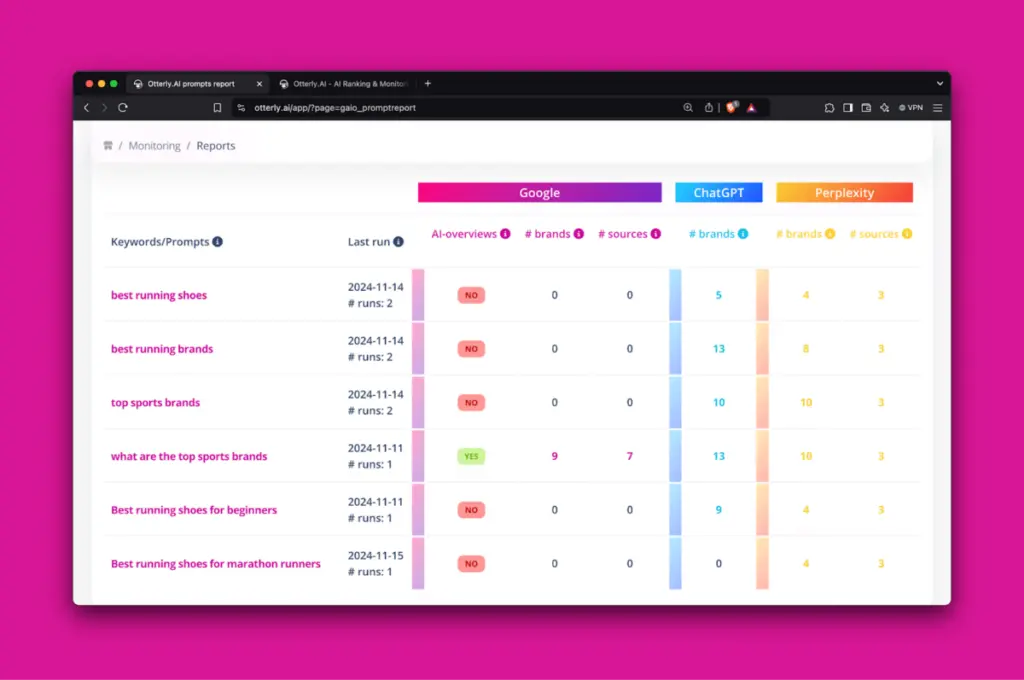Click info icon beside Perplexity # sources
This screenshot has height=680, width=1024.
(x=907, y=234)
